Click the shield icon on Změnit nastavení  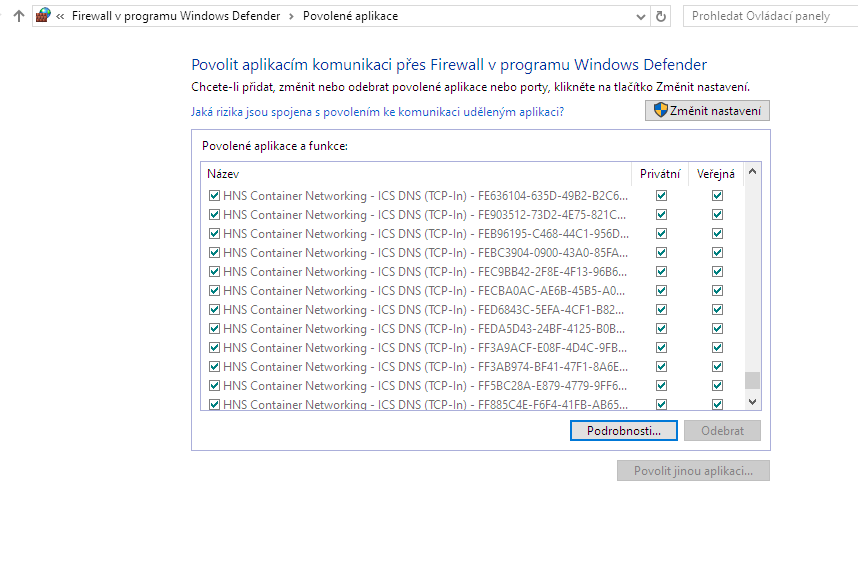(660, 110)
